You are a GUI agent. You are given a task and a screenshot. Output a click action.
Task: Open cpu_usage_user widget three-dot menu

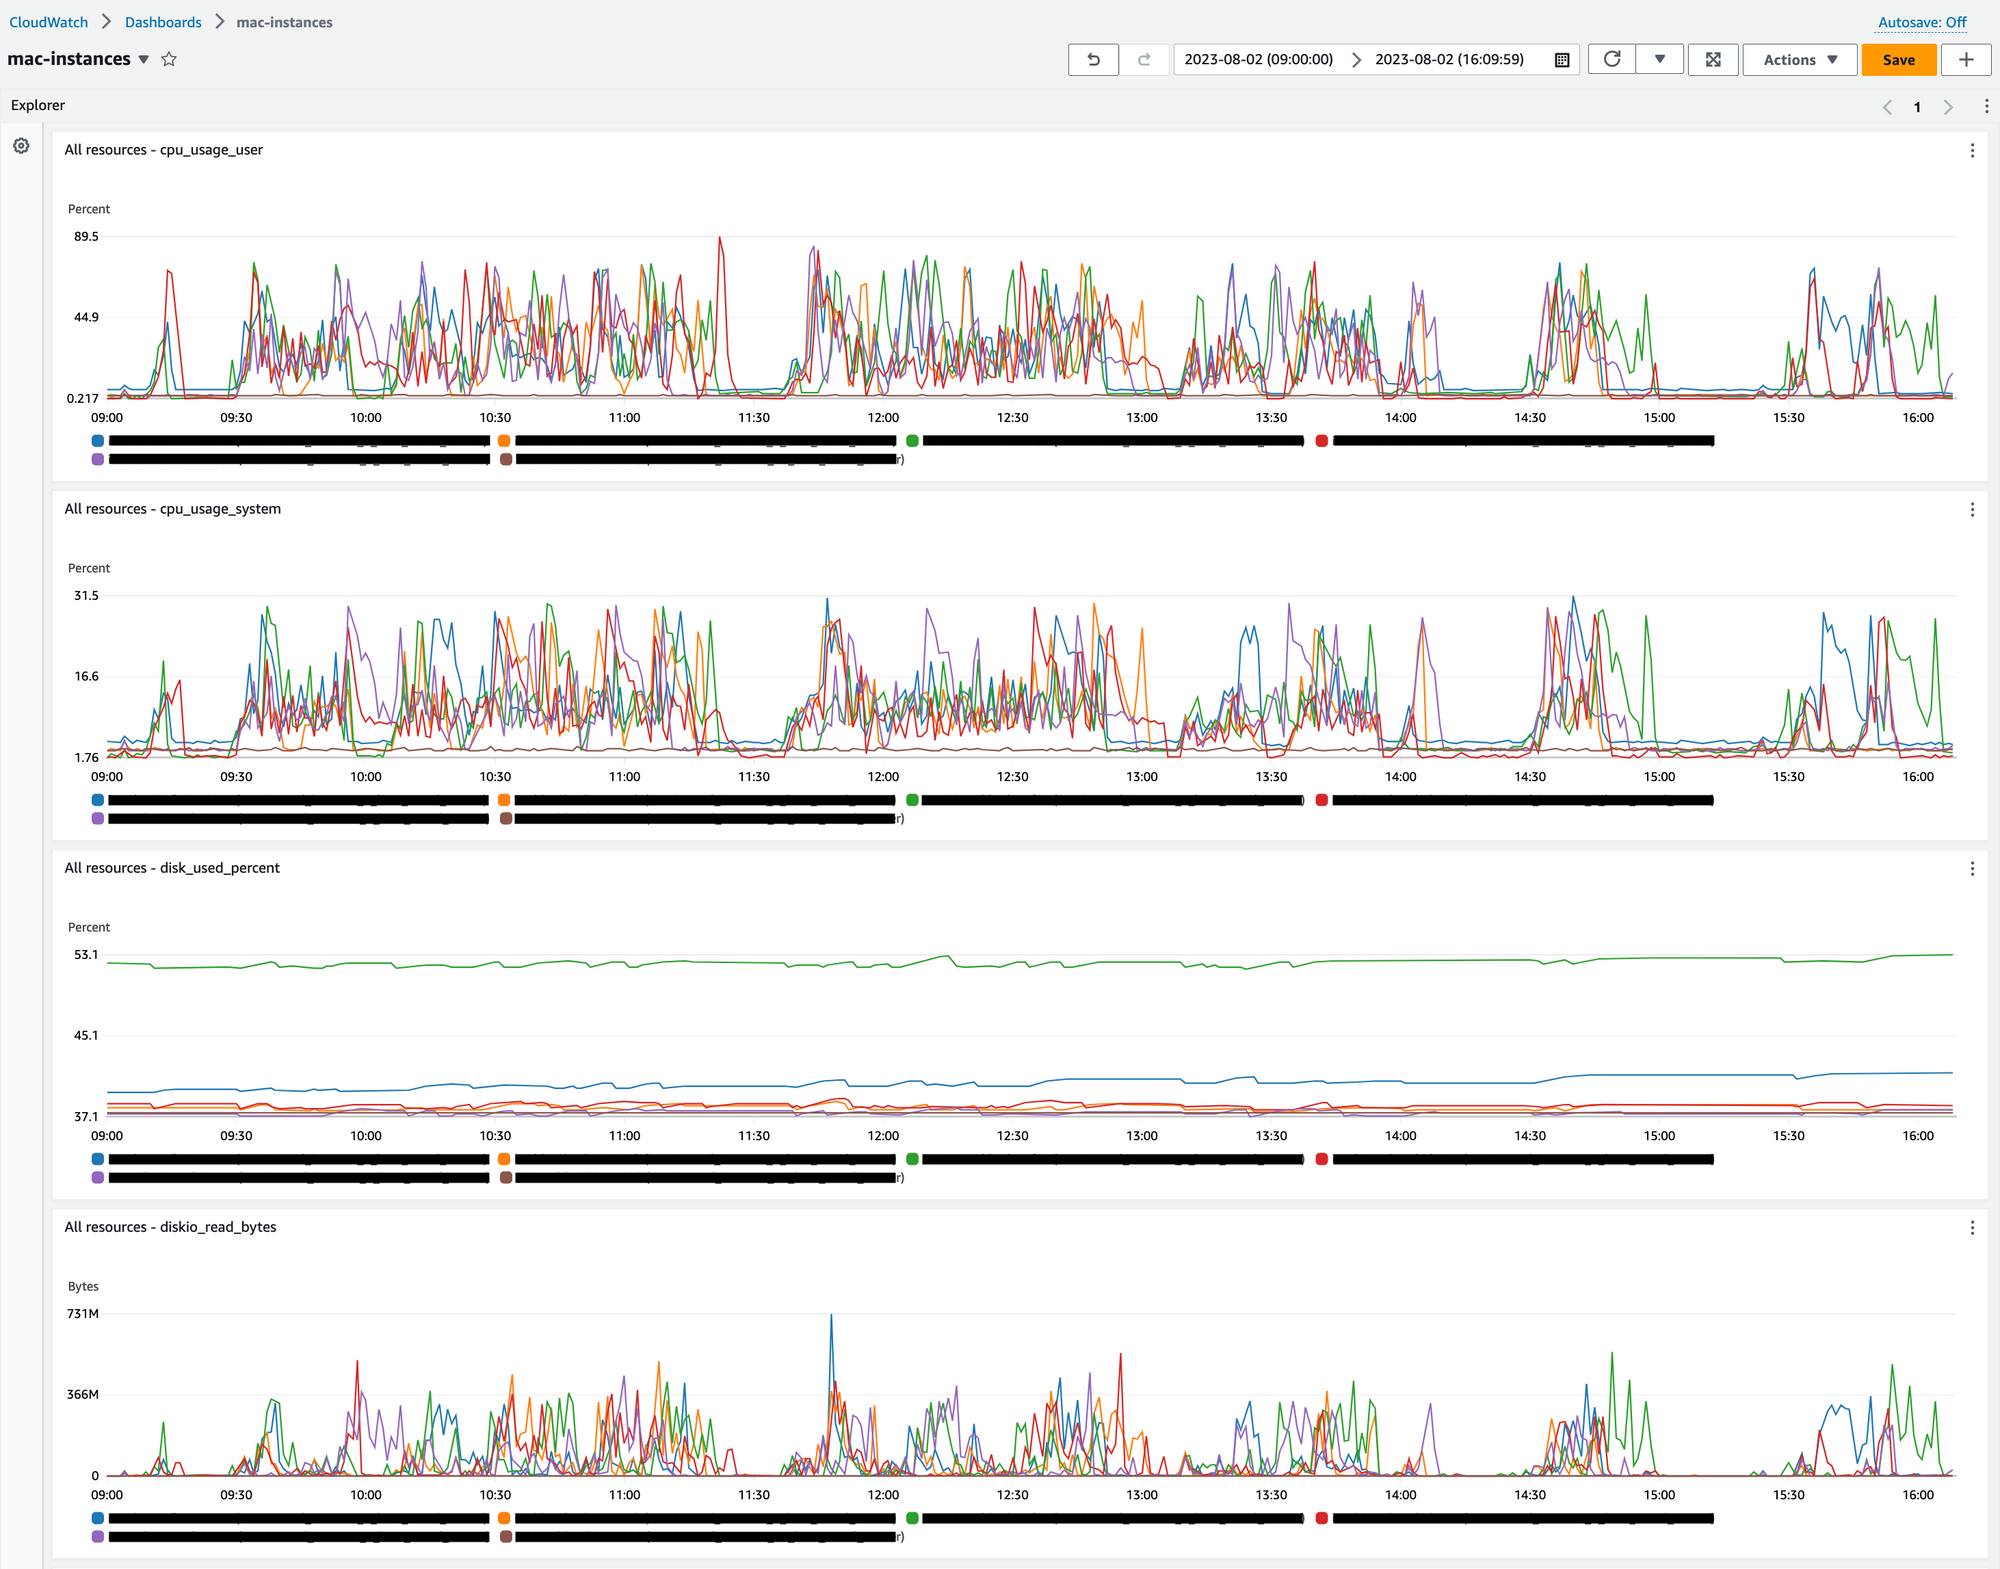point(1971,151)
